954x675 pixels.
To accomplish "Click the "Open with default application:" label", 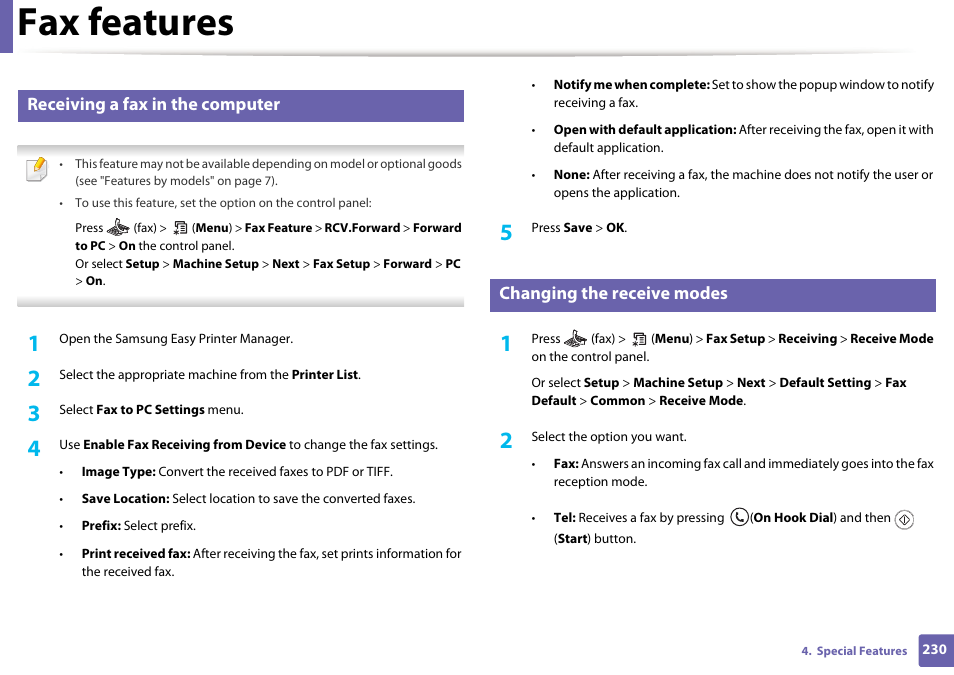I will [645, 130].
